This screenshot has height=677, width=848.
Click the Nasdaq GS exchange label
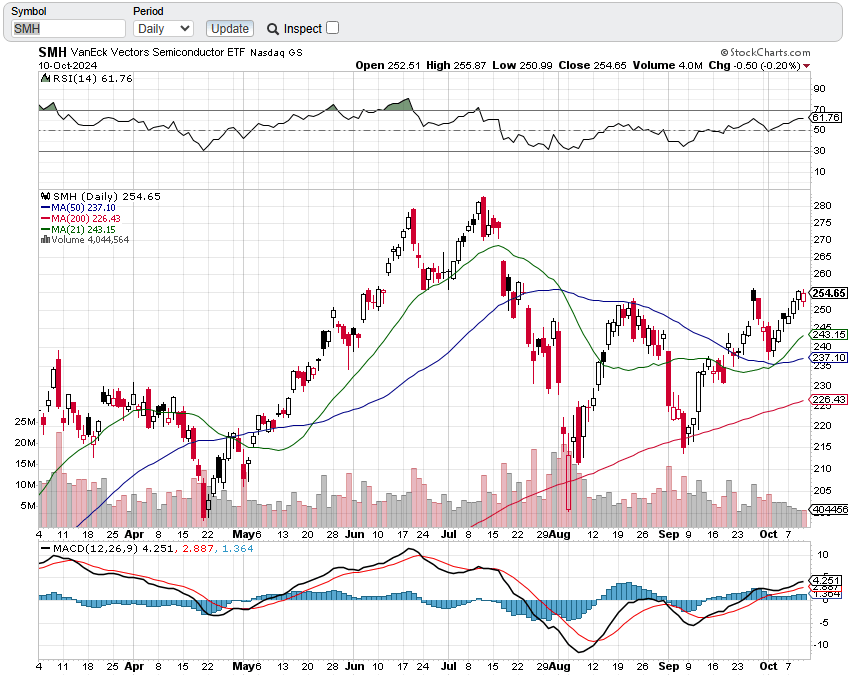[x=276, y=53]
